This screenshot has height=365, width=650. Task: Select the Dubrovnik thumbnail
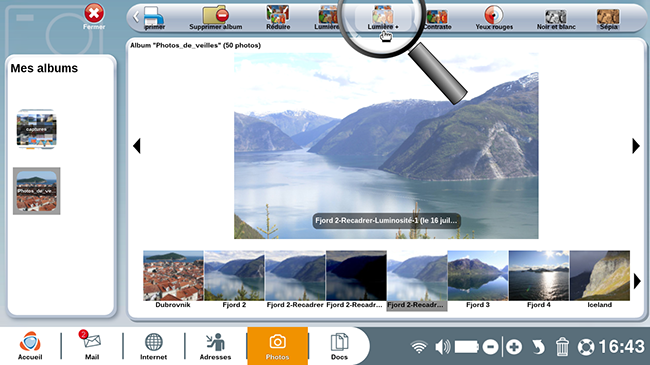coord(173,275)
